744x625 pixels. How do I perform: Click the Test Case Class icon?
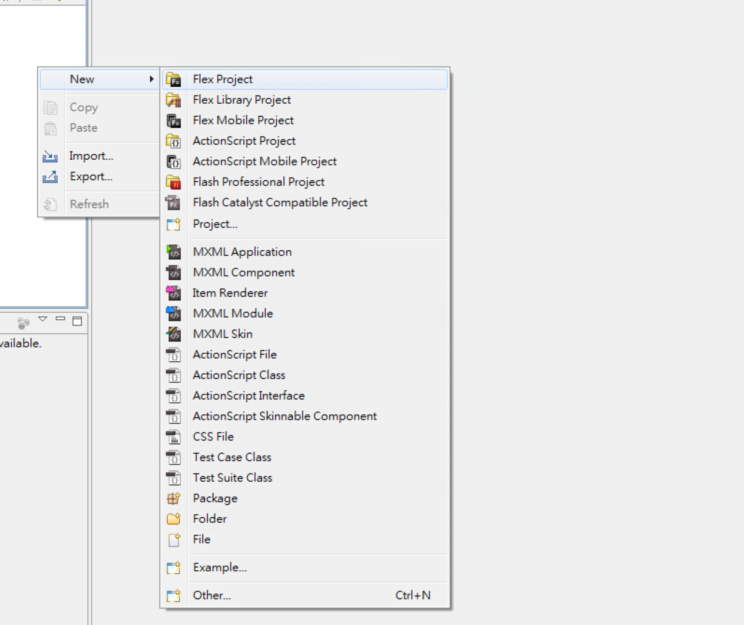[174, 457]
